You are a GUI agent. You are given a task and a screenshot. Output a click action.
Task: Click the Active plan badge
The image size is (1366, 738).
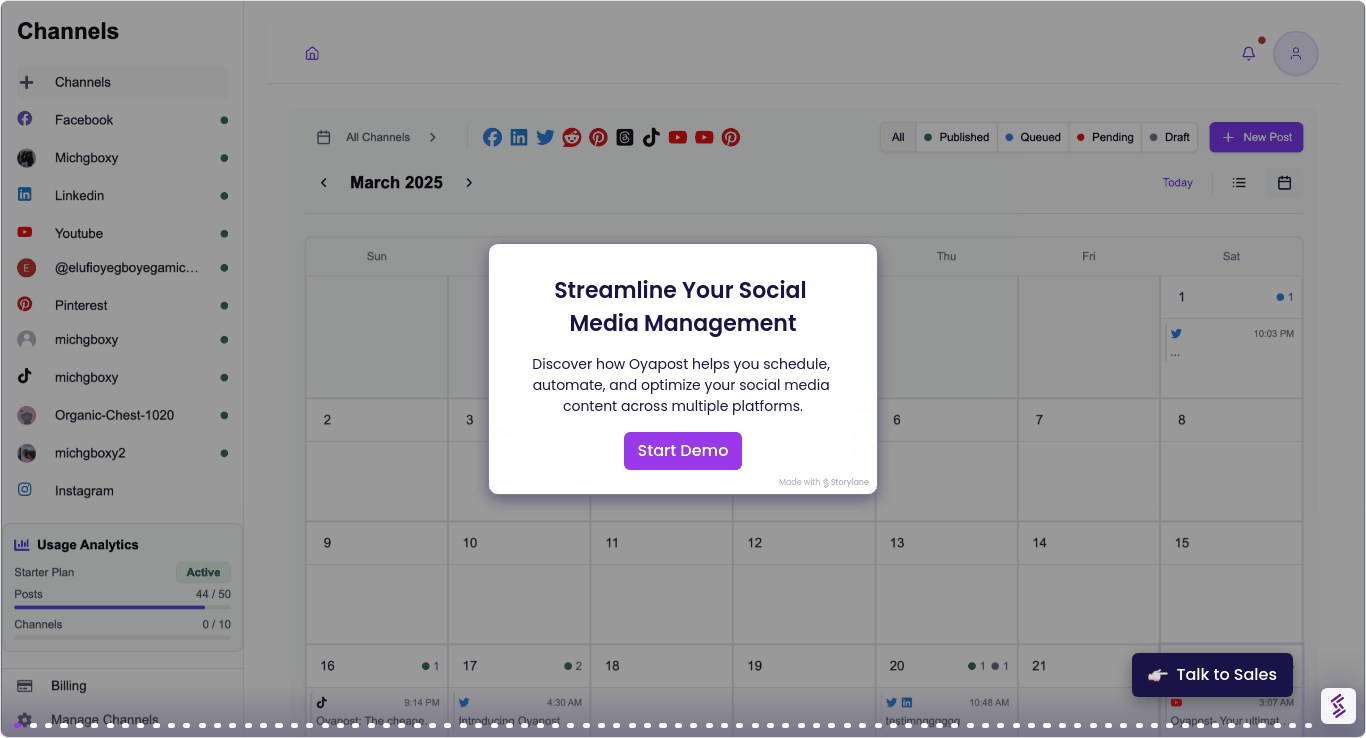[x=203, y=573]
